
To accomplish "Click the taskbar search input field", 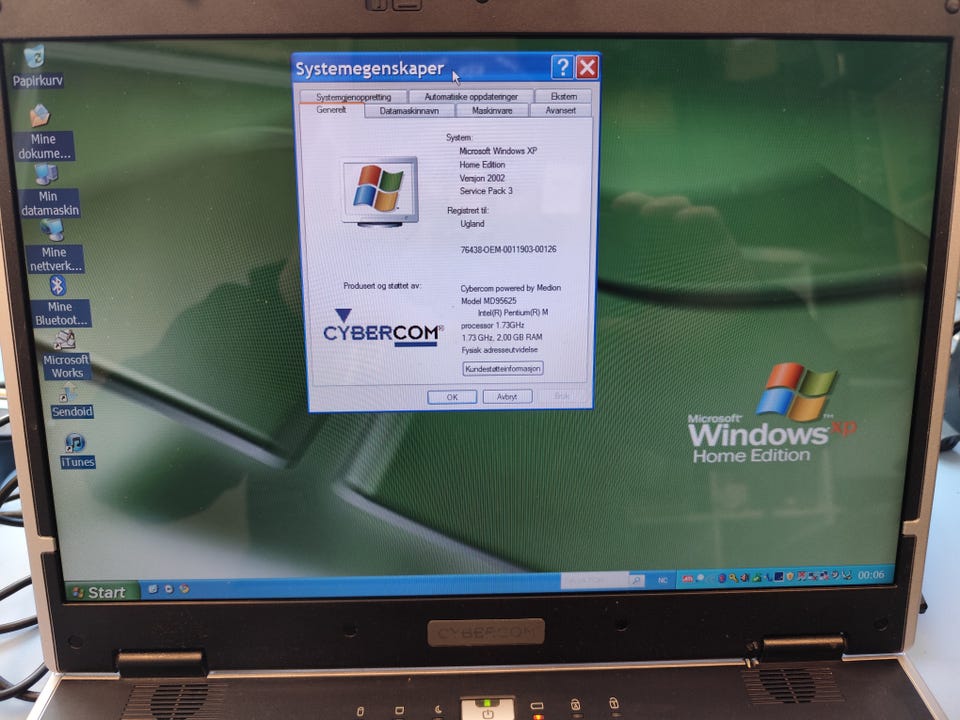I will coord(594,580).
